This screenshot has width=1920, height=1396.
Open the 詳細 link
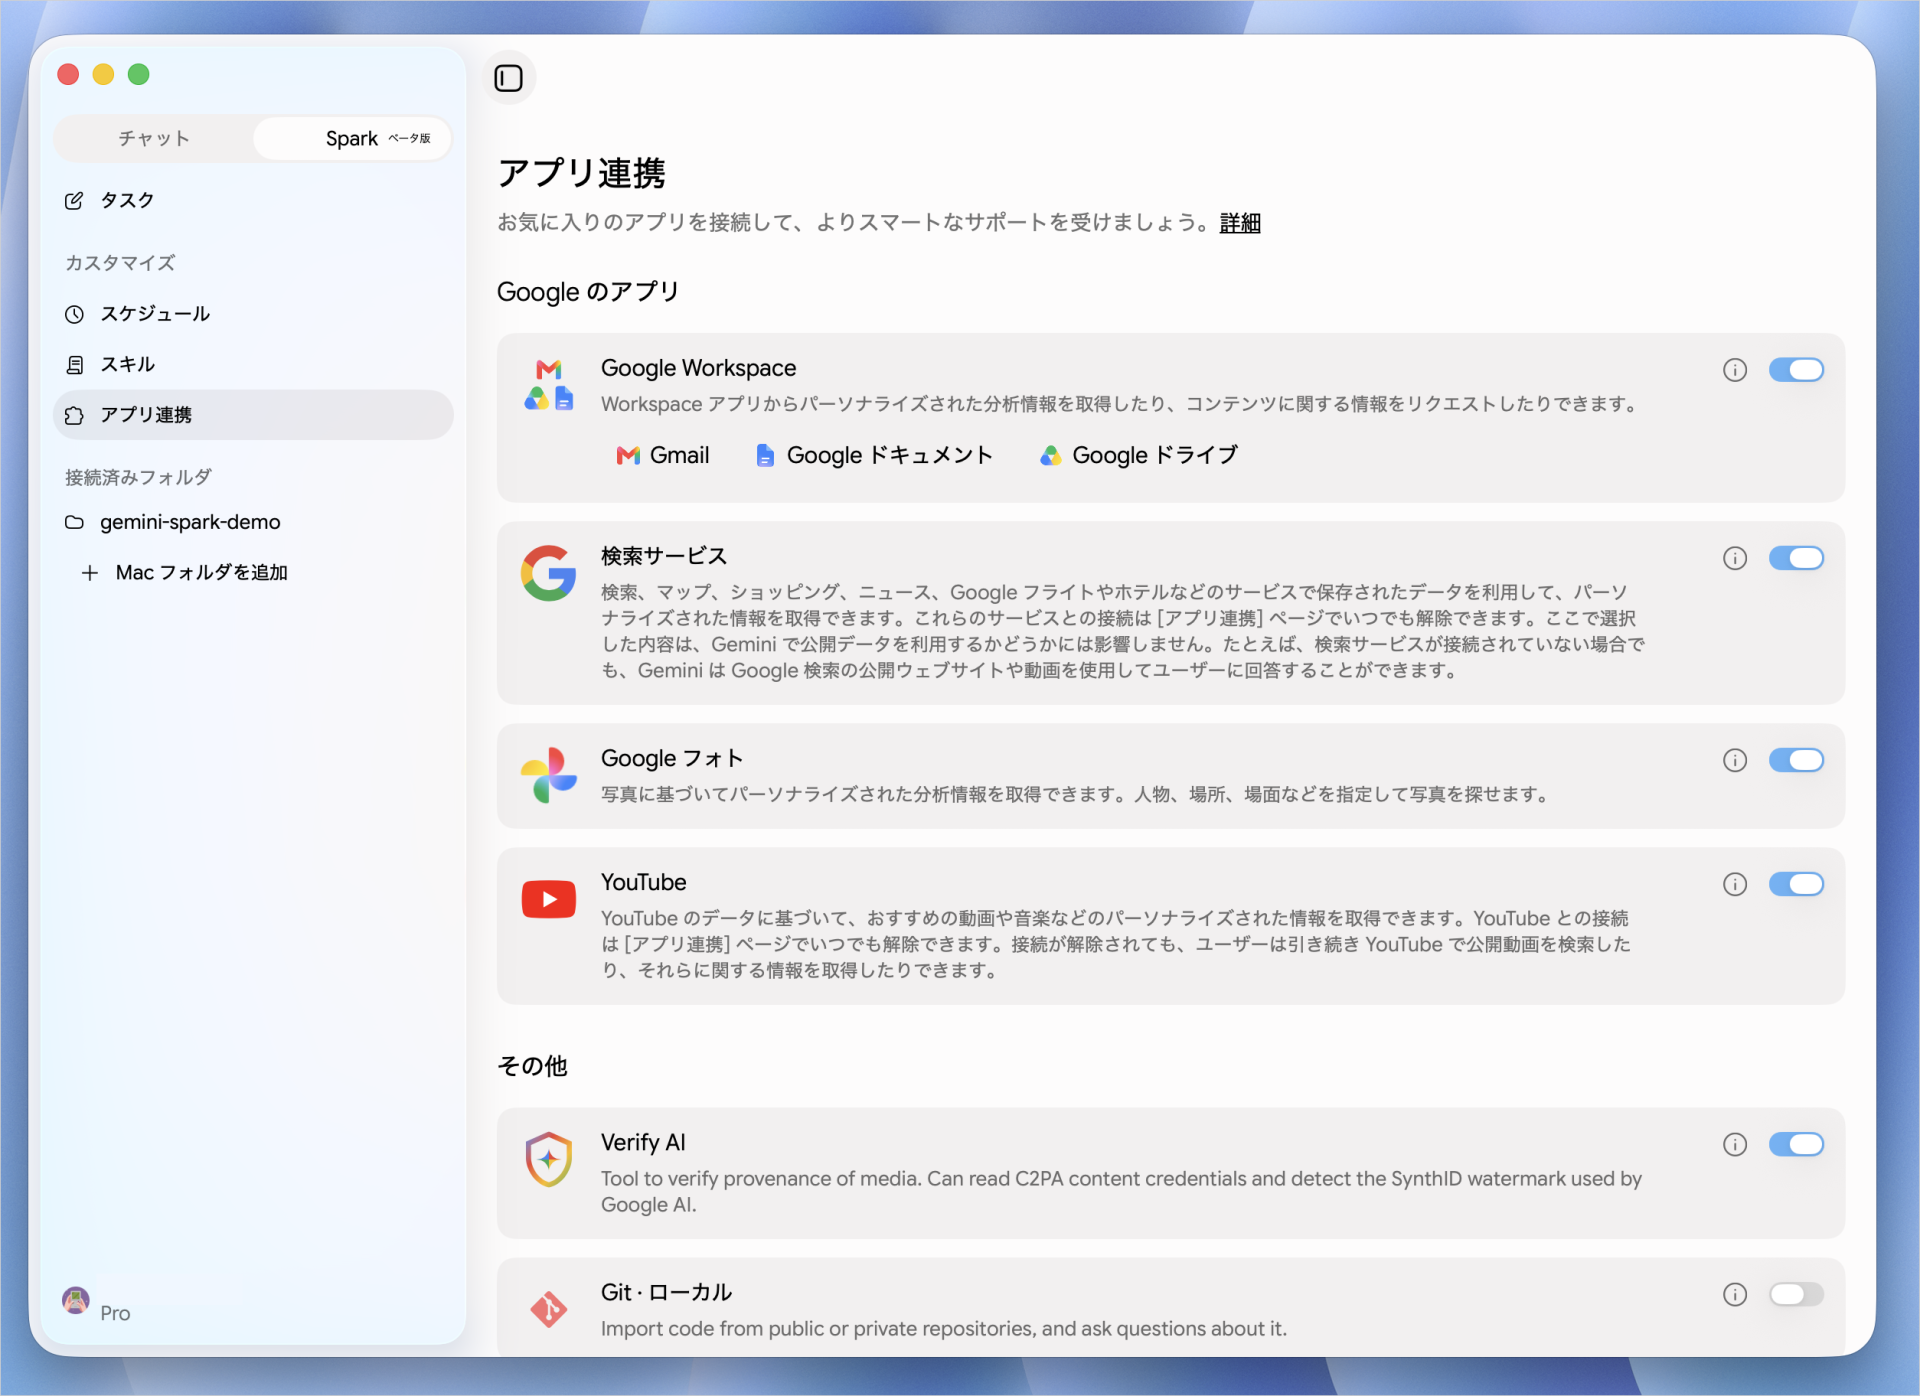[x=1240, y=223]
